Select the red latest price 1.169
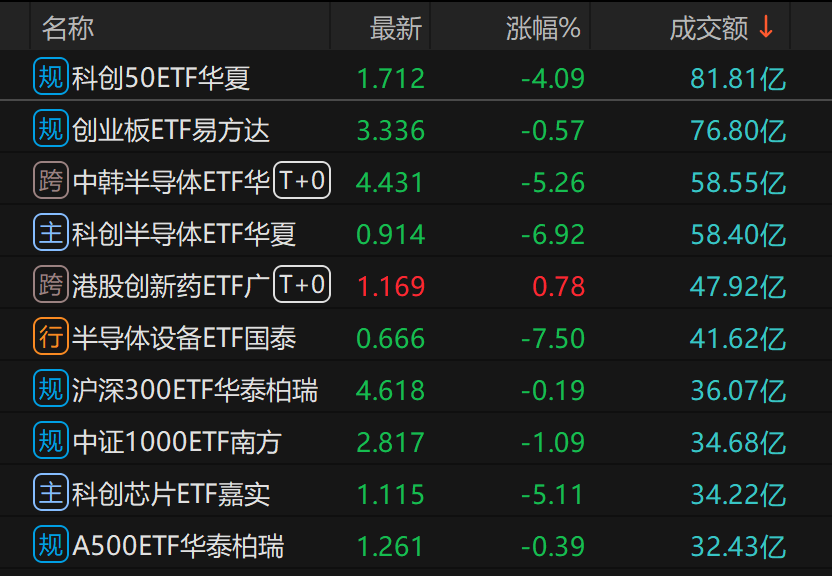 pyautogui.click(x=391, y=286)
